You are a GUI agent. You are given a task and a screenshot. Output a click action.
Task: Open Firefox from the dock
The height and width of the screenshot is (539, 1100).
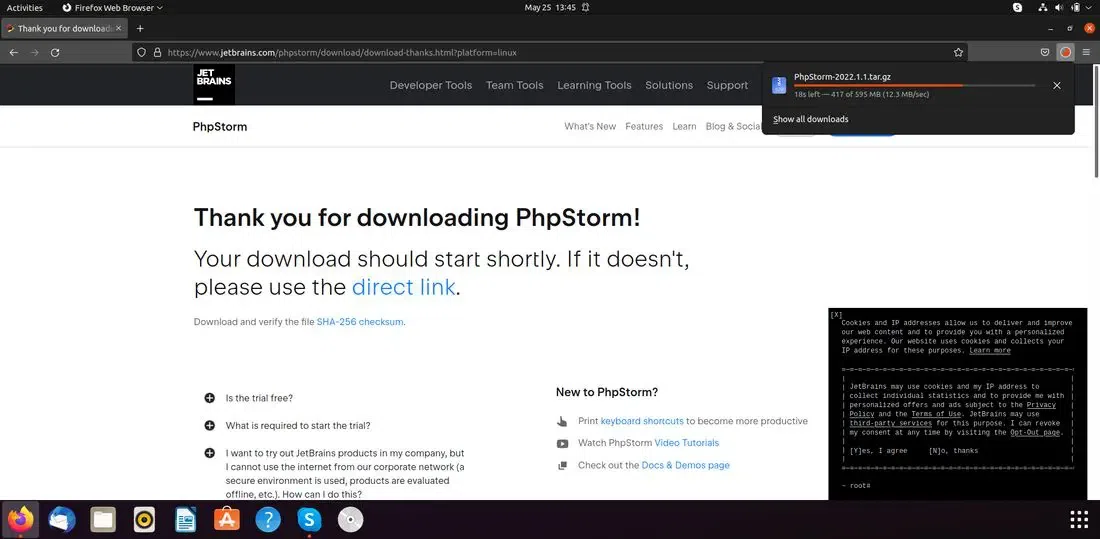pyautogui.click(x=20, y=520)
